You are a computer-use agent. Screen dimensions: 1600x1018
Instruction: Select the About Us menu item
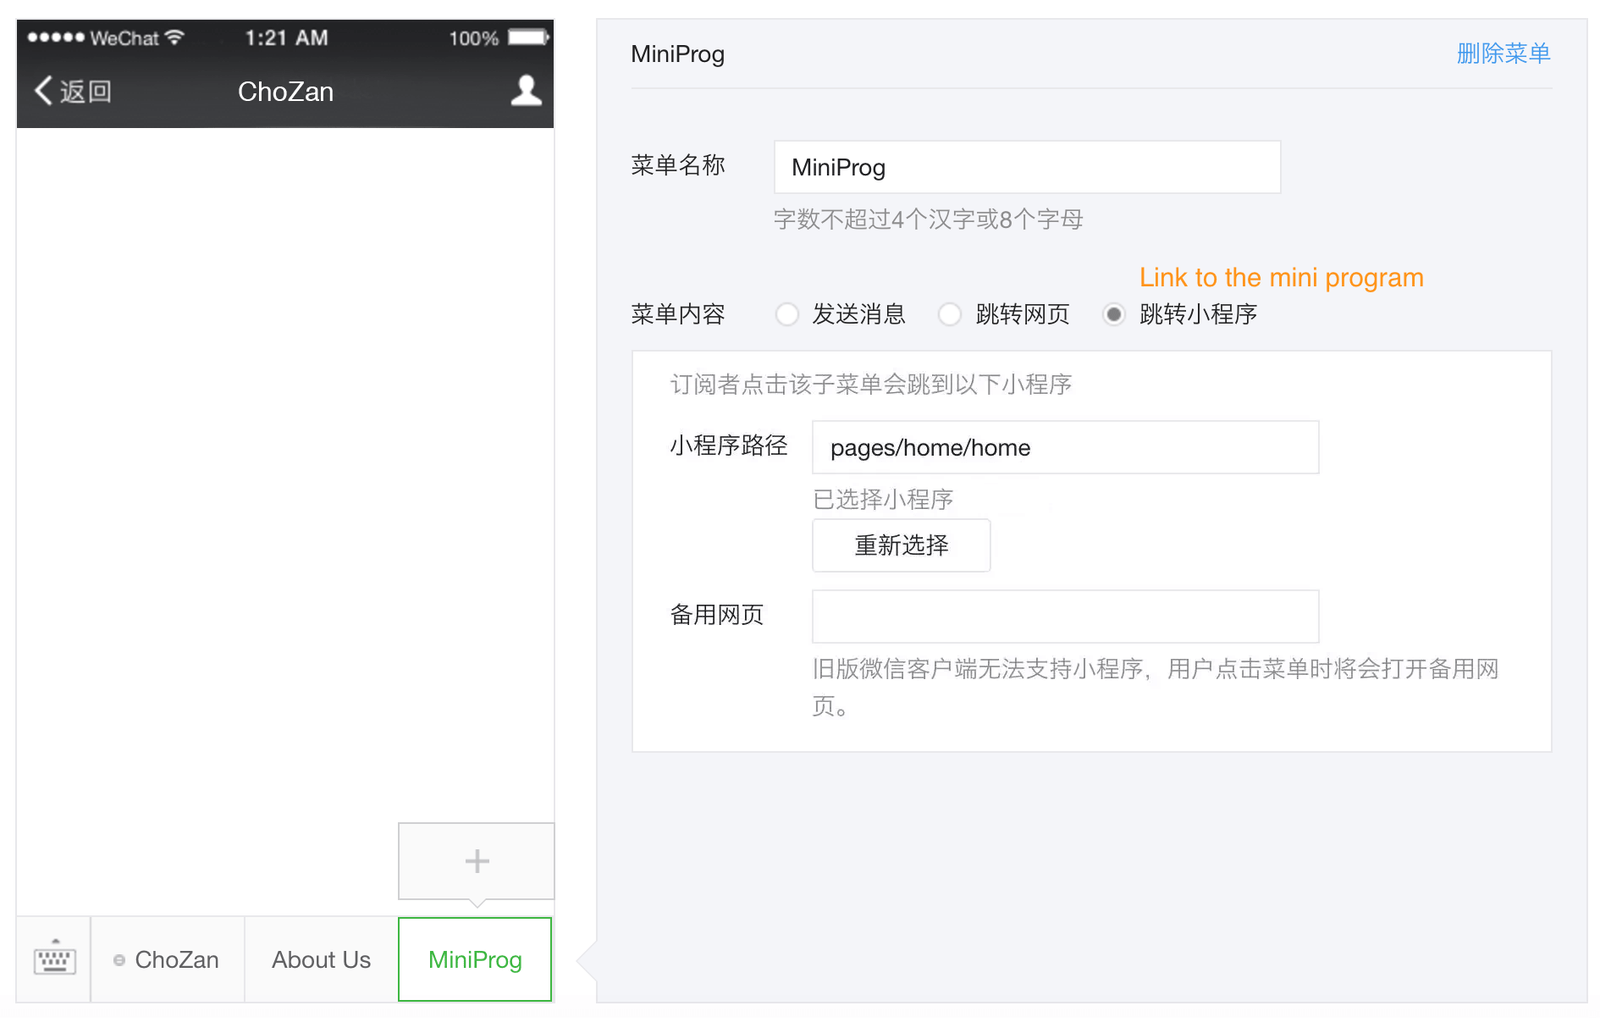(x=321, y=959)
